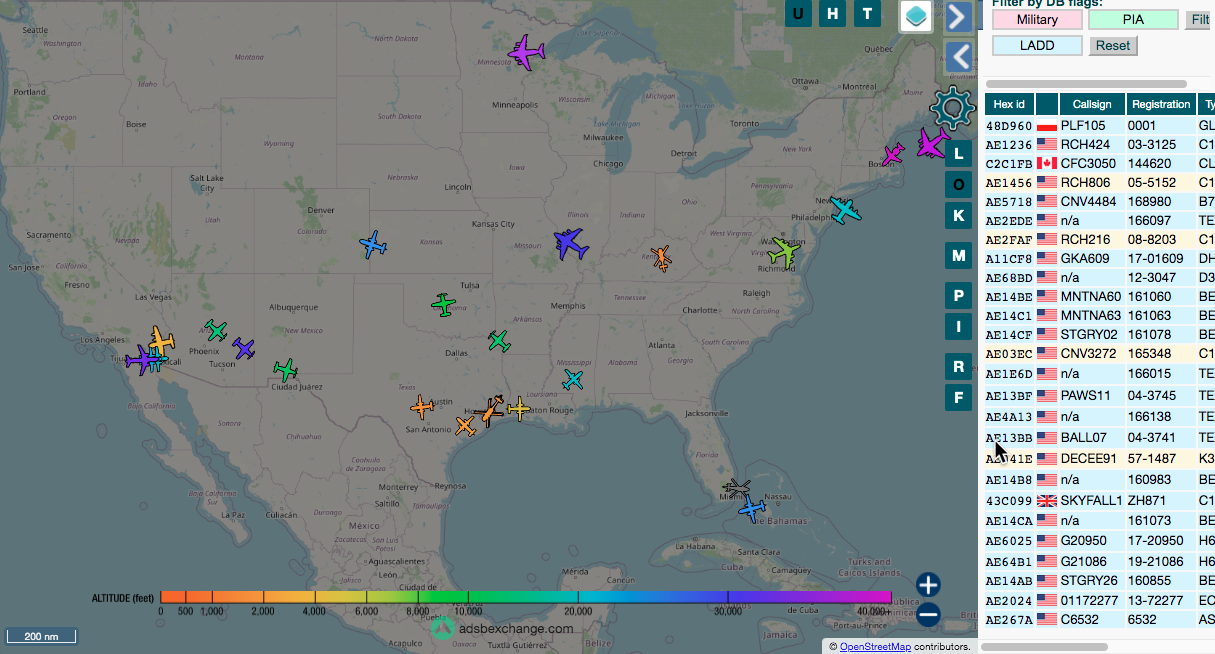Image resolution: width=1215 pixels, height=654 pixels.
Task: Collapse sidebar with left chevron arrow
Action: point(958,56)
